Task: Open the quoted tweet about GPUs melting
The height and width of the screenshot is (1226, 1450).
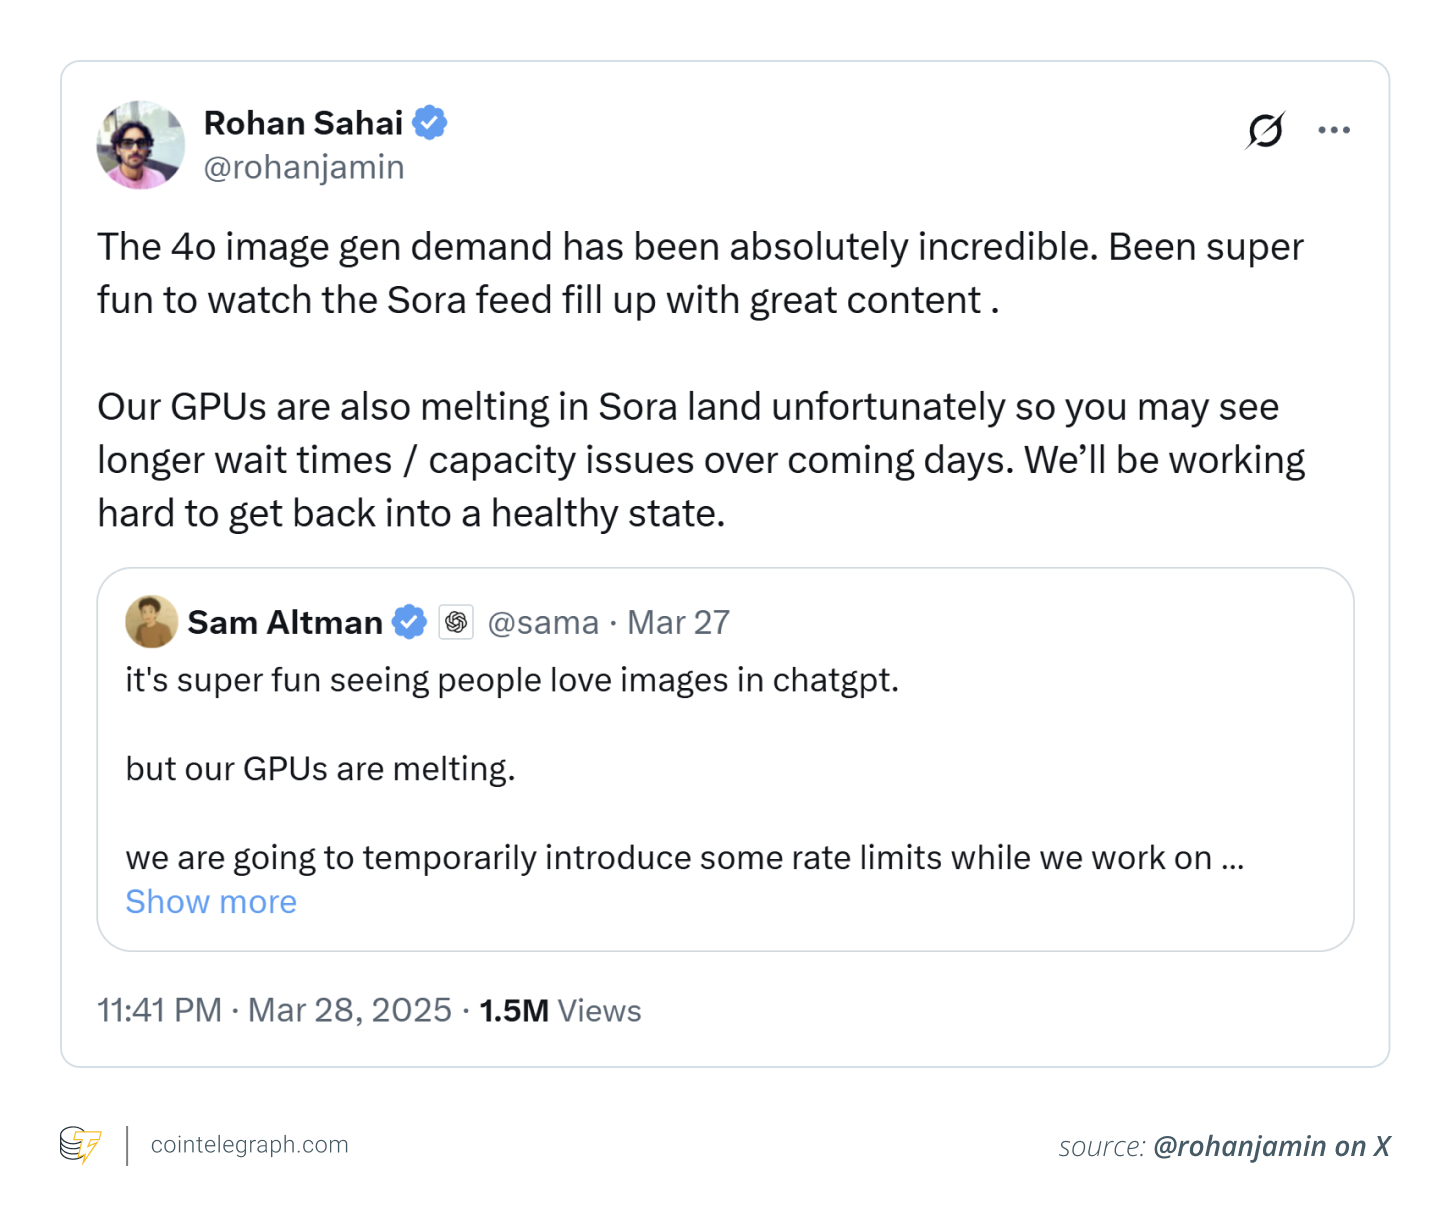Action: pos(700,770)
